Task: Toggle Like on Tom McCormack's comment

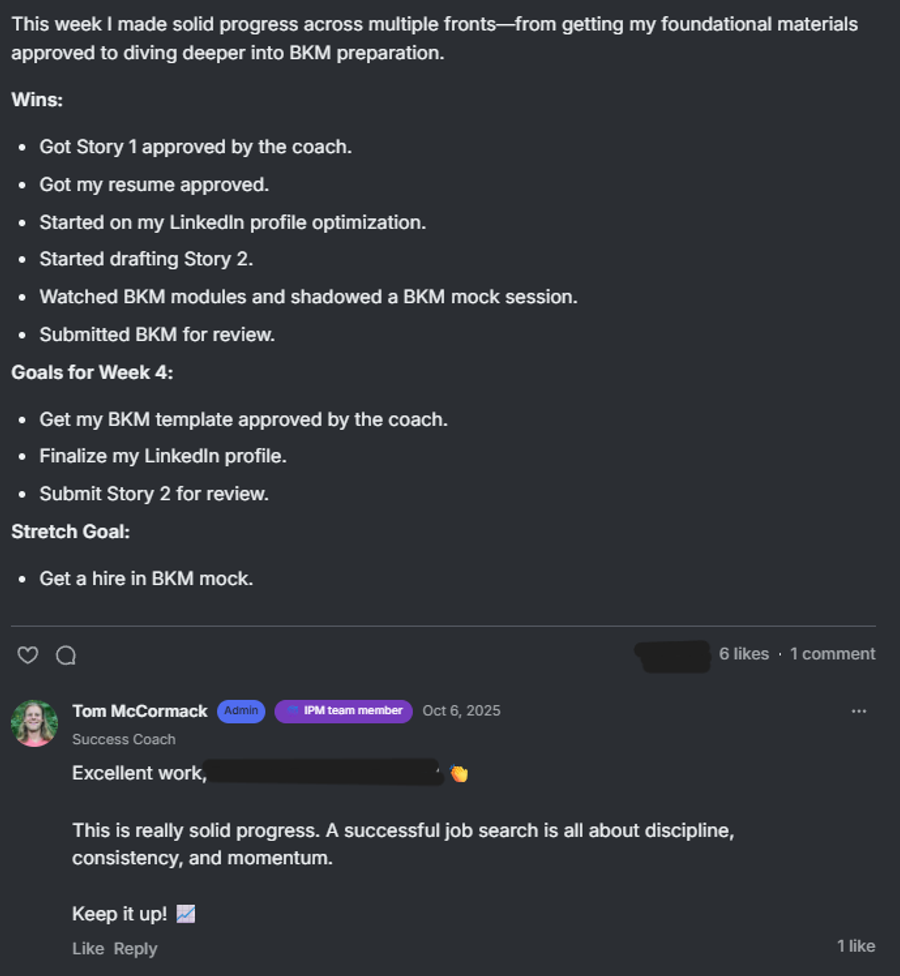Action: point(86,948)
